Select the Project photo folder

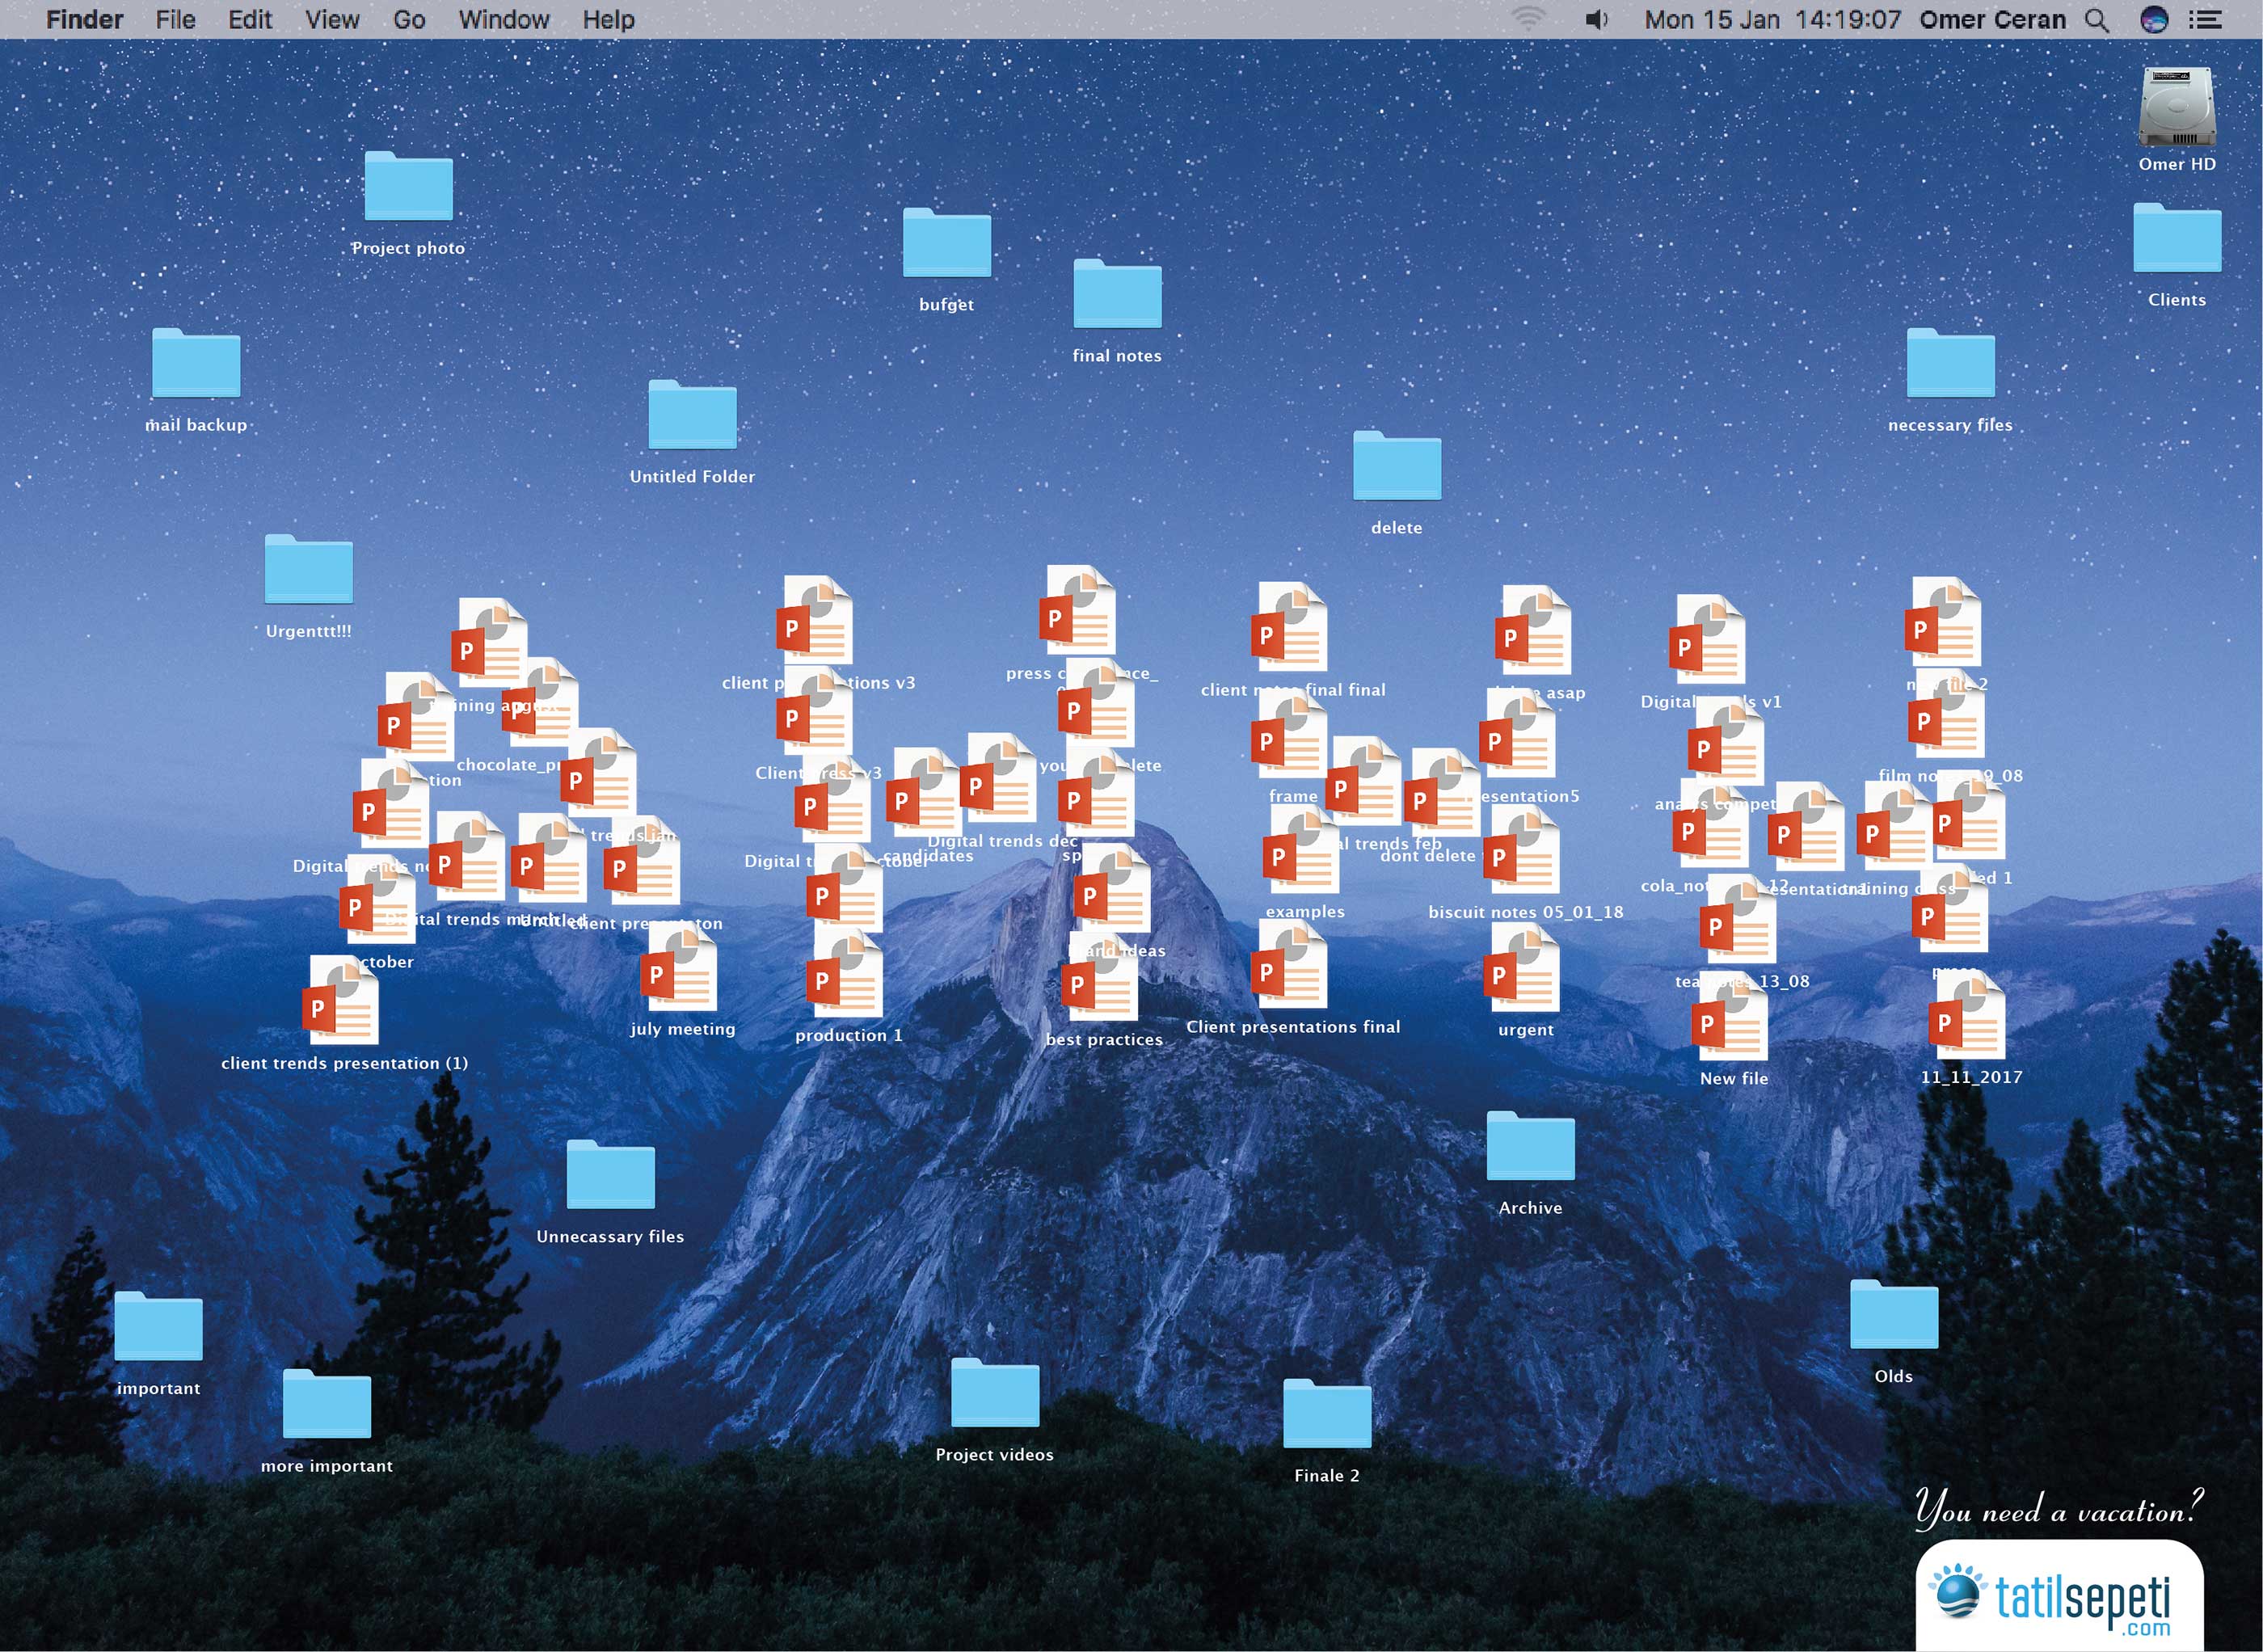(408, 188)
